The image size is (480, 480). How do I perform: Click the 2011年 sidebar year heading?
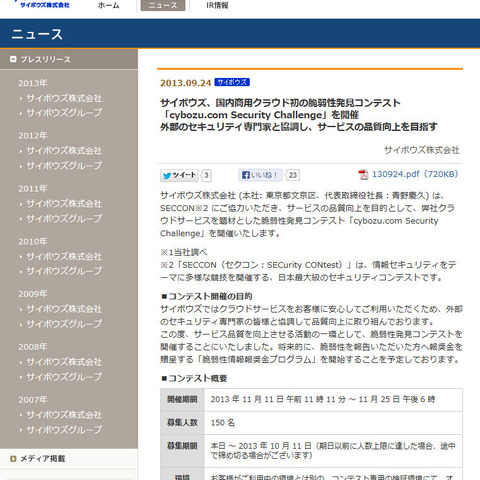click(x=33, y=189)
